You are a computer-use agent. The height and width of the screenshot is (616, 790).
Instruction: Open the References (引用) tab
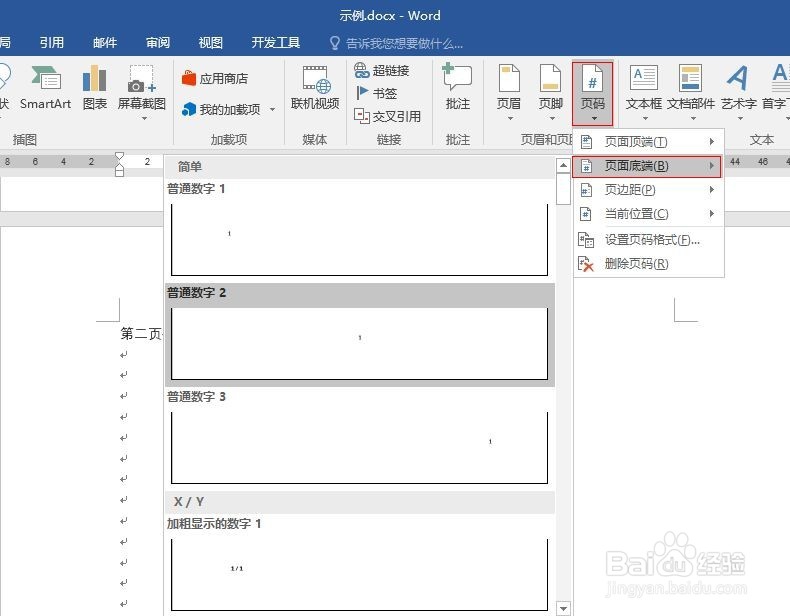[x=52, y=43]
